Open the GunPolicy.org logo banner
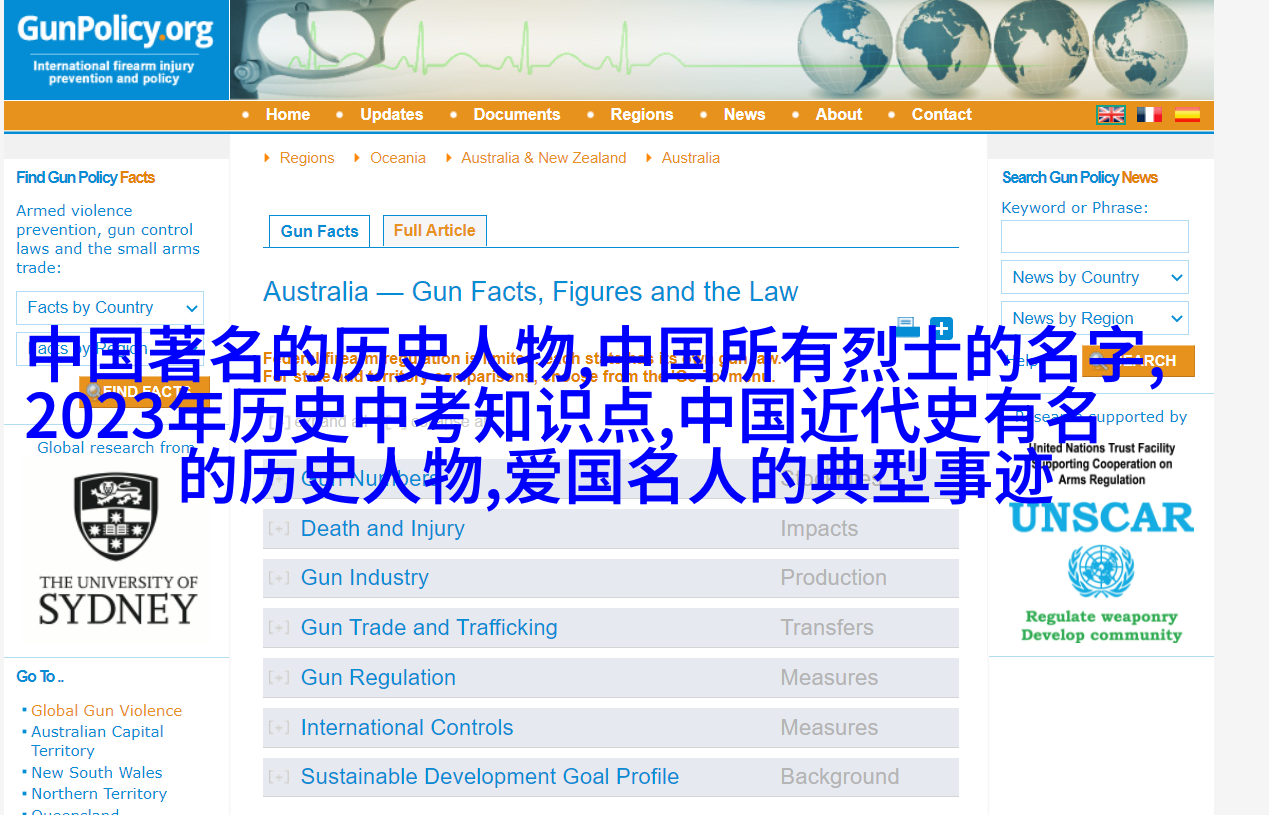 (116, 50)
